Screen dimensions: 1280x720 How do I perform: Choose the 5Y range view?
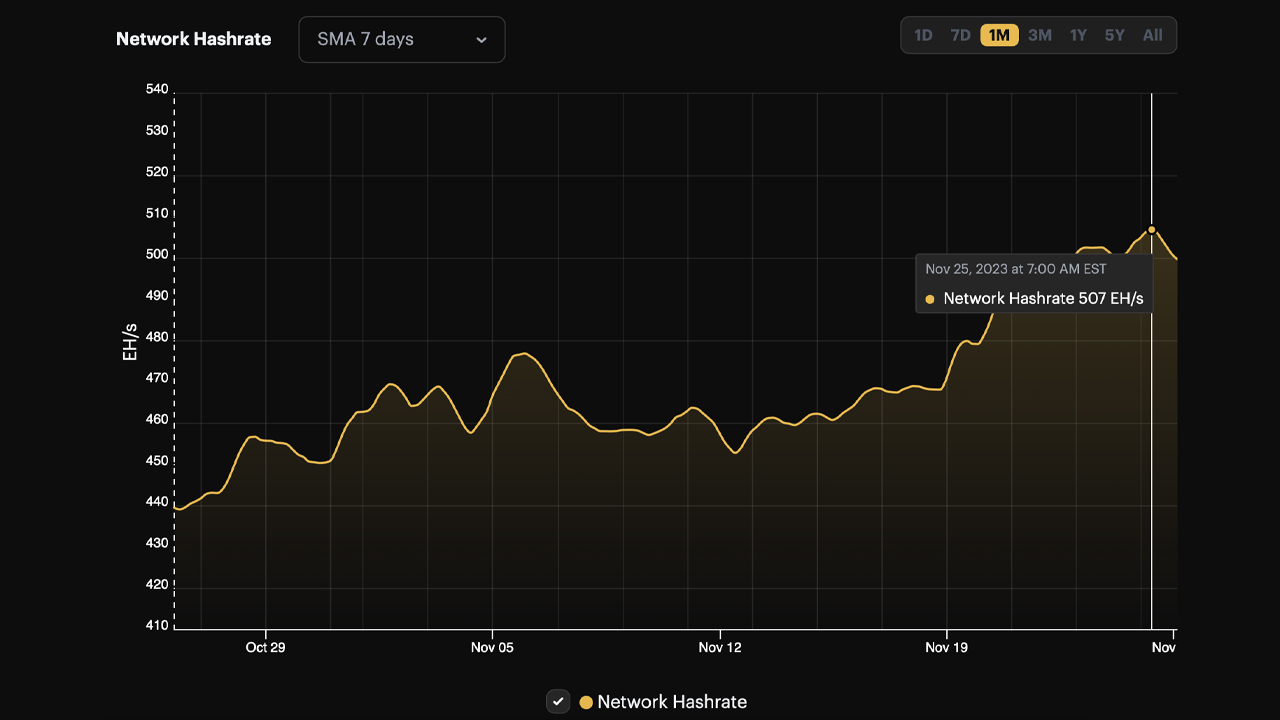pos(1114,34)
